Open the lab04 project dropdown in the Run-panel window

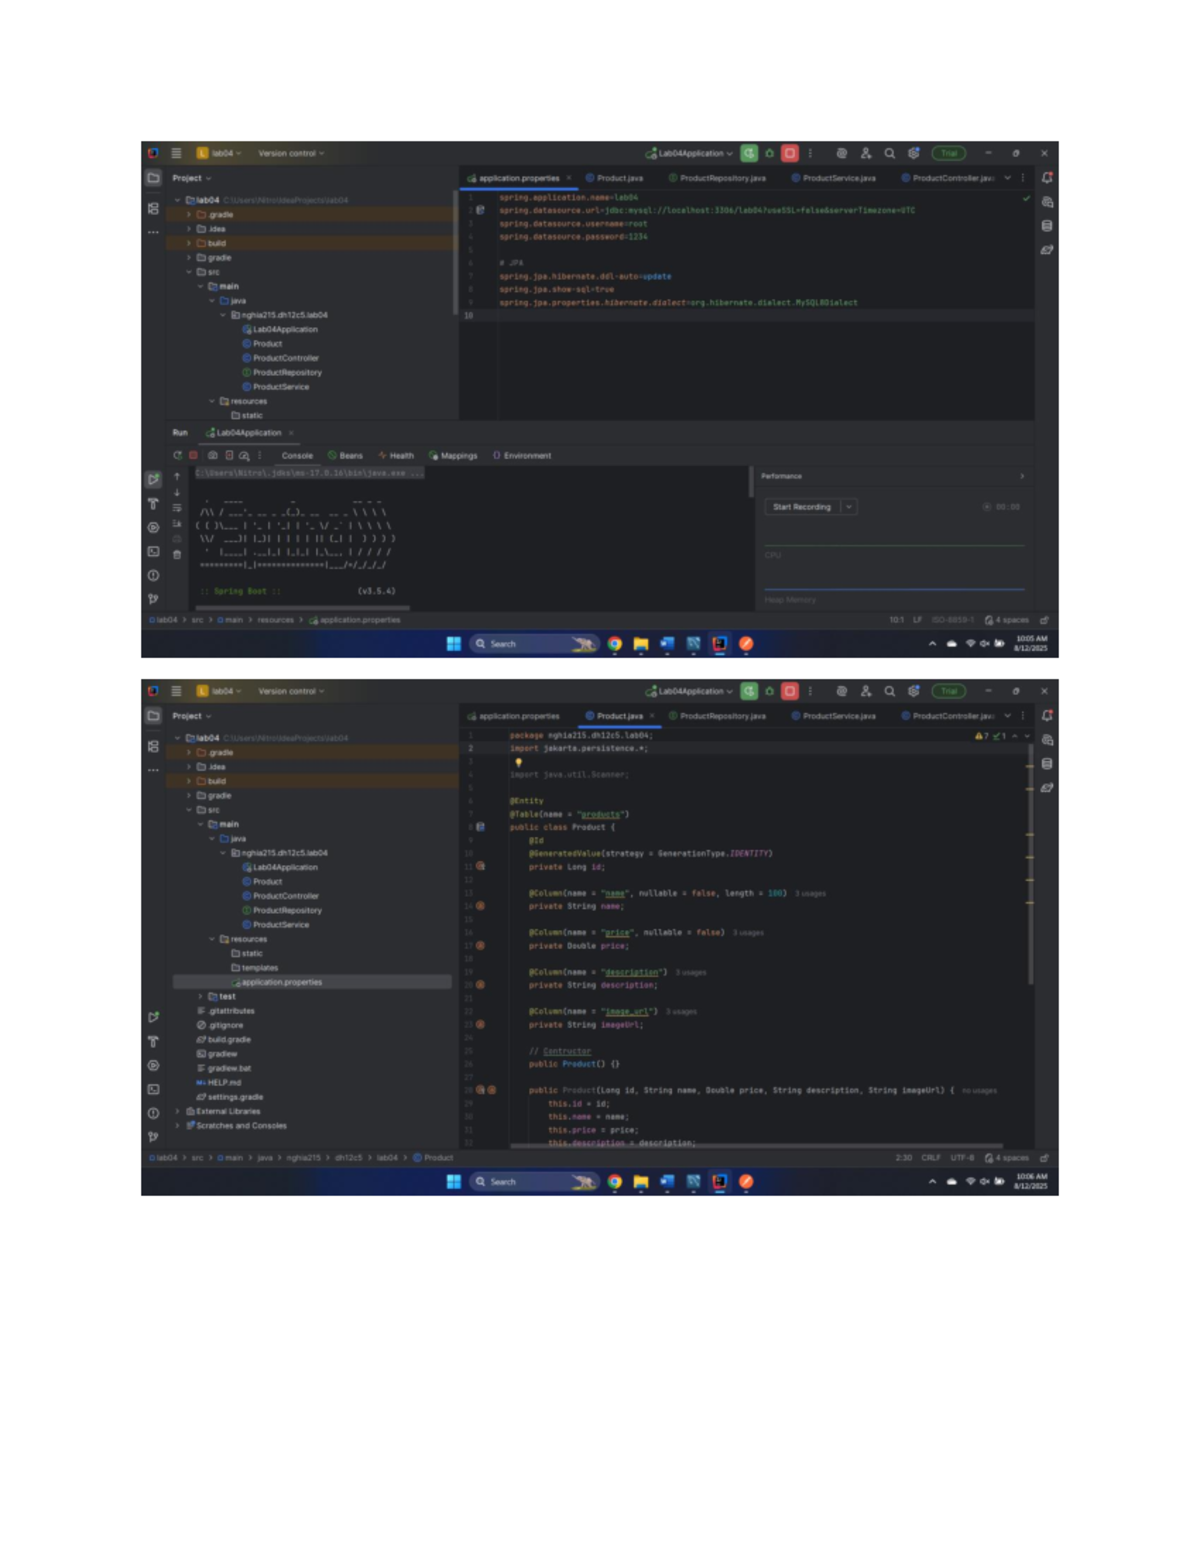(x=219, y=153)
